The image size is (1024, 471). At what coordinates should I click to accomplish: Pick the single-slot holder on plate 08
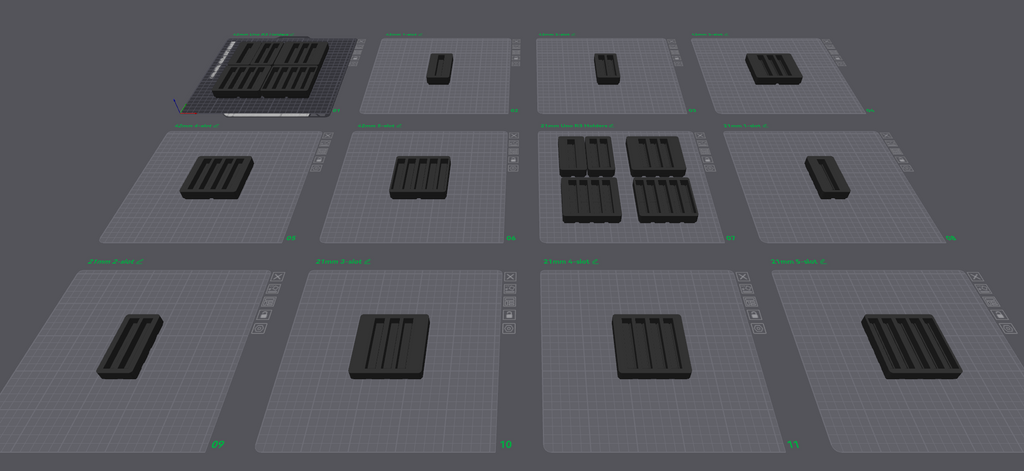(x=827, y=177)
